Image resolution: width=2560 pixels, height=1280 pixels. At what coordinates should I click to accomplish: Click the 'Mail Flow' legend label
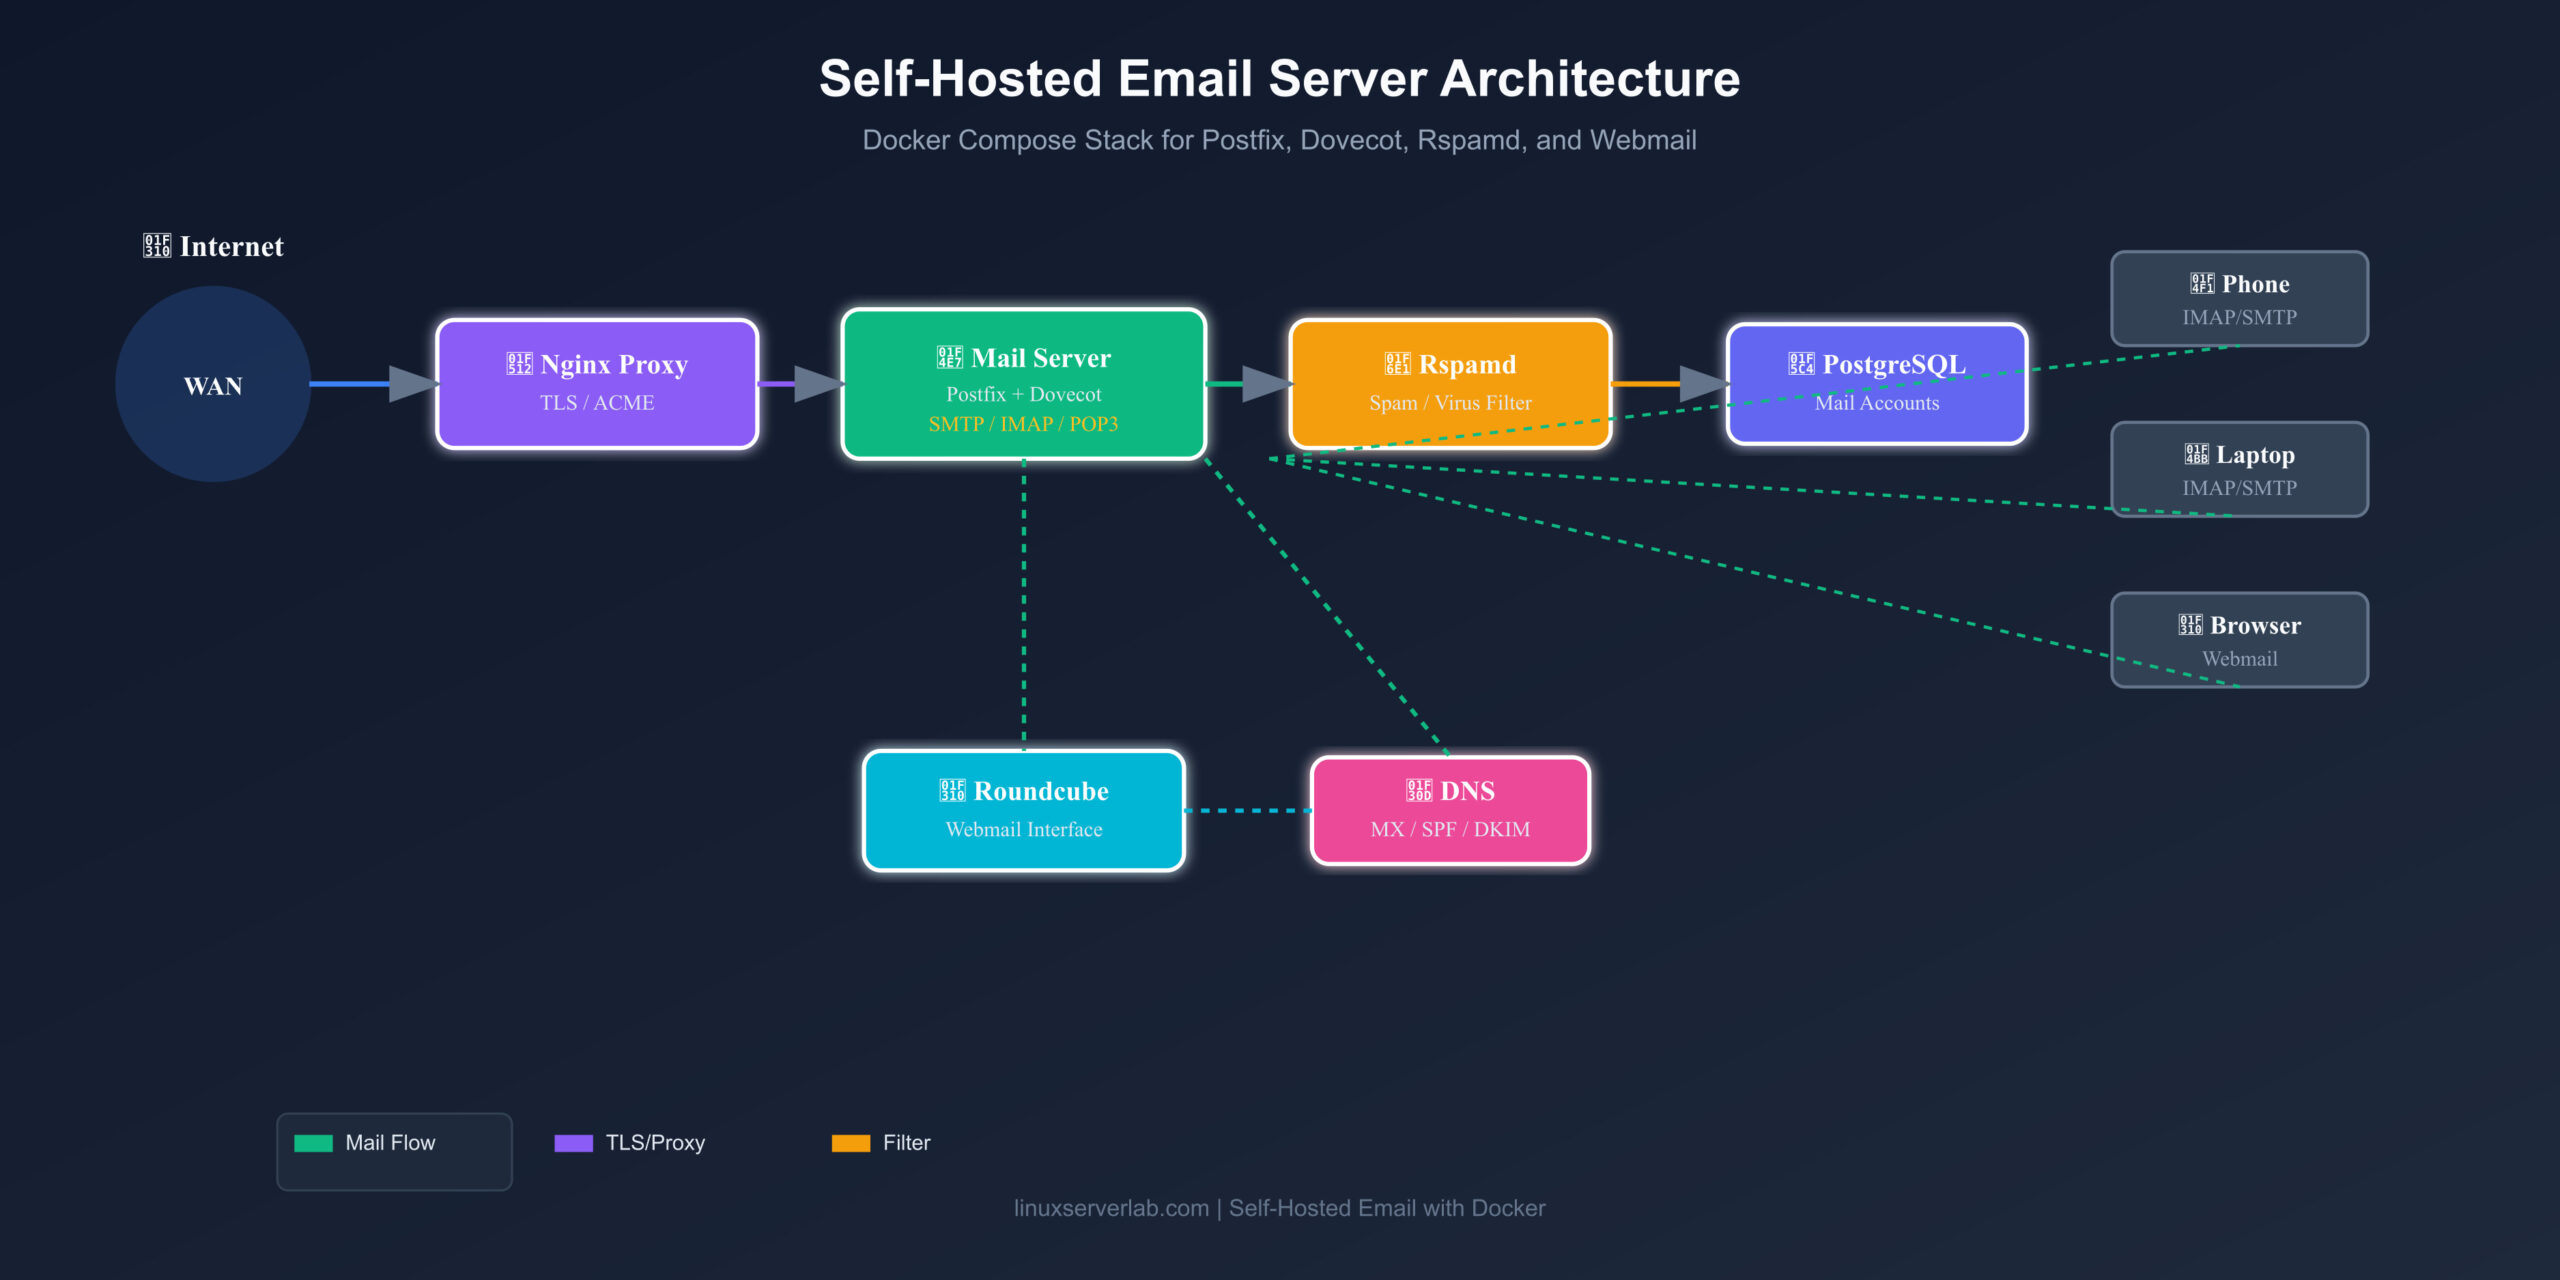tap(390, 1143)
